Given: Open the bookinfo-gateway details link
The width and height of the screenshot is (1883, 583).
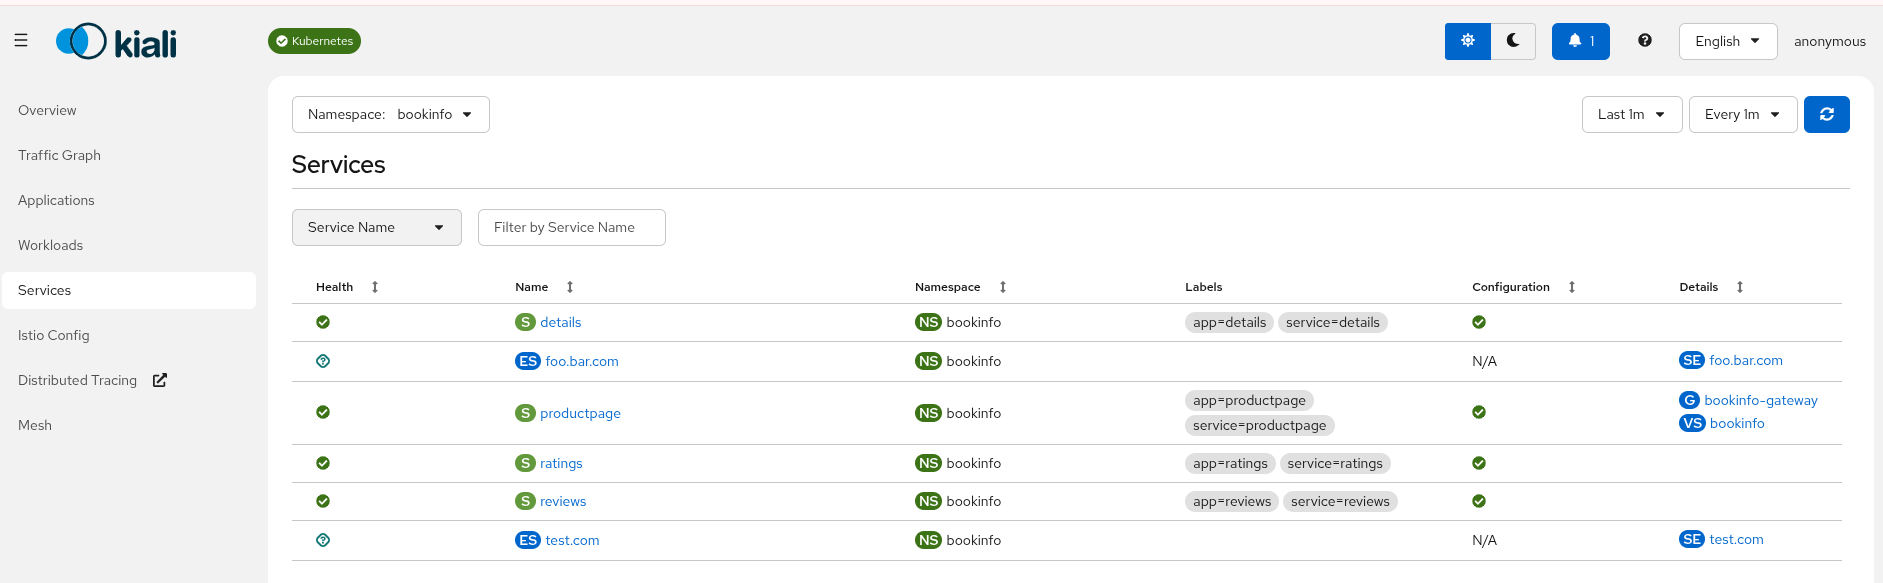Looking at the screenshot, I should 1760,400.
